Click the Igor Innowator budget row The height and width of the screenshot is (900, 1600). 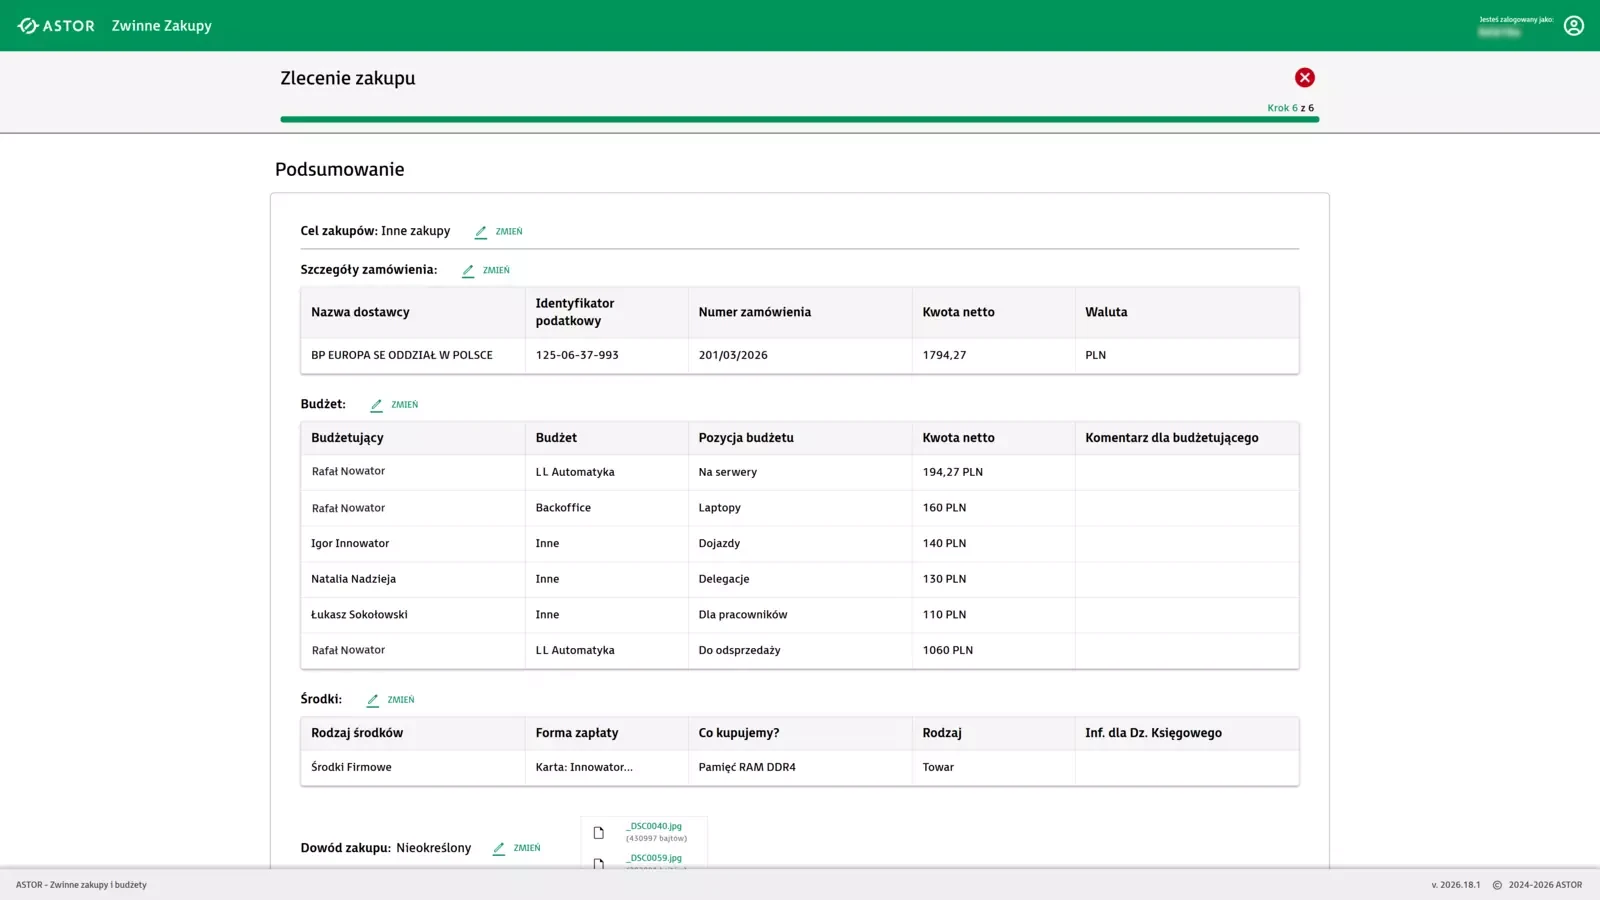click(x=350, y=543)
